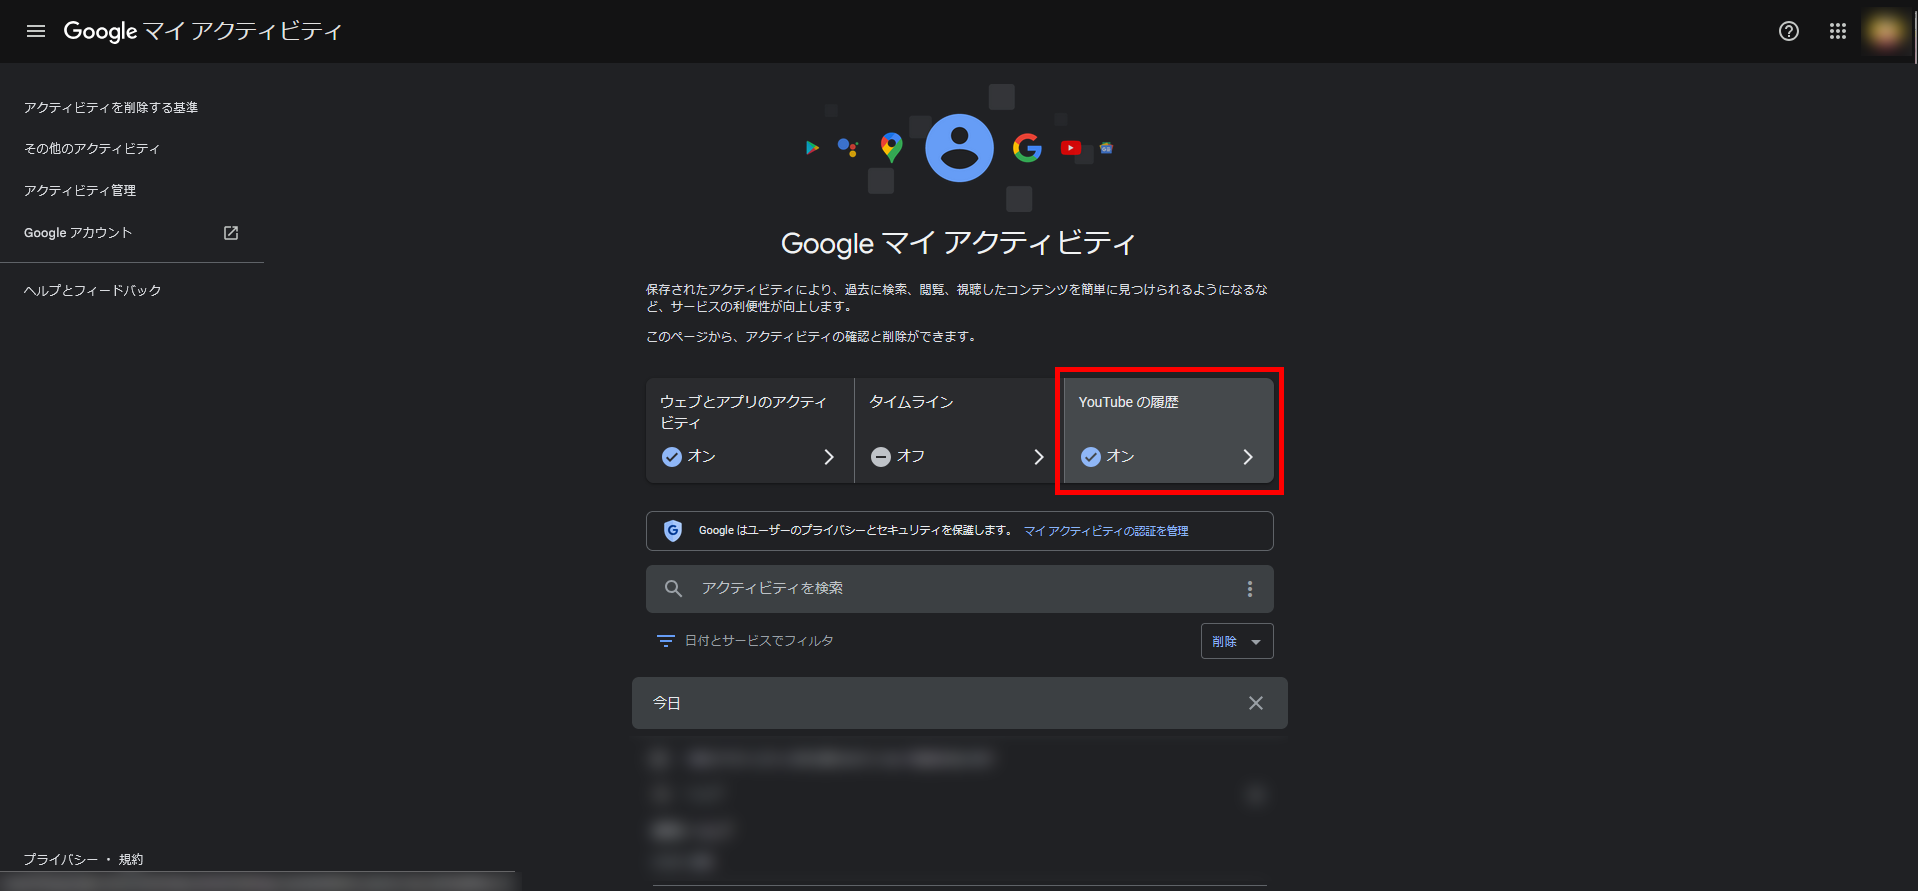Click the タイムライン card title
The image size is (1918, 891).
[x=911, y=402]
